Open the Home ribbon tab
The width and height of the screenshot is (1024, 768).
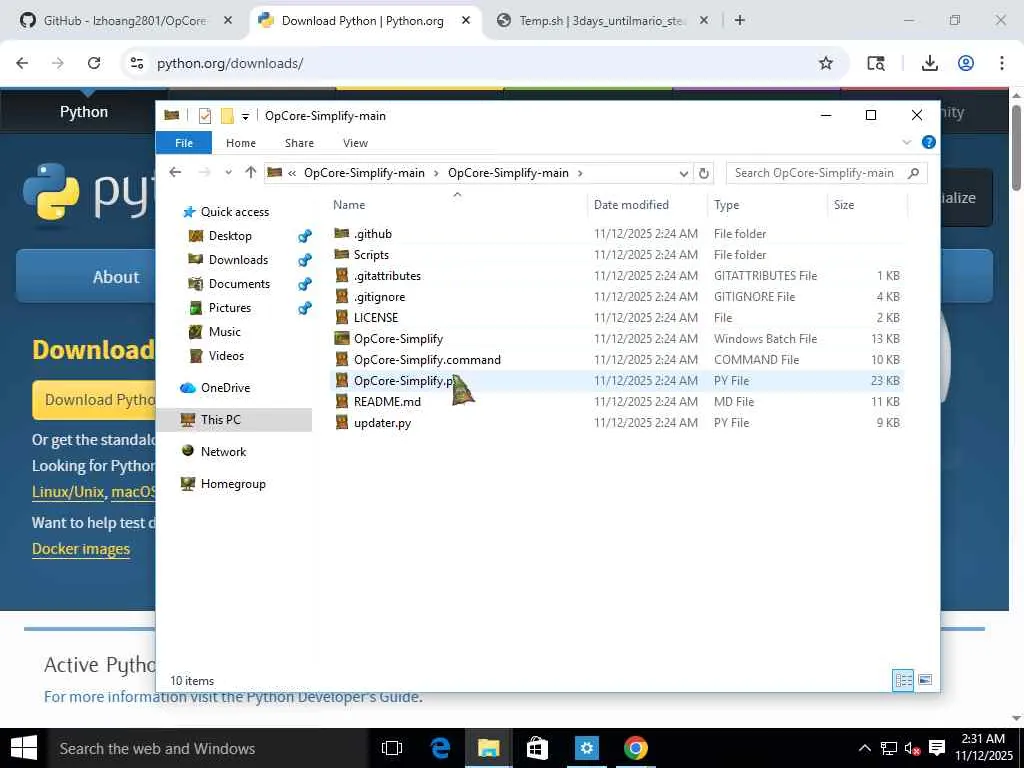[241, 142]
